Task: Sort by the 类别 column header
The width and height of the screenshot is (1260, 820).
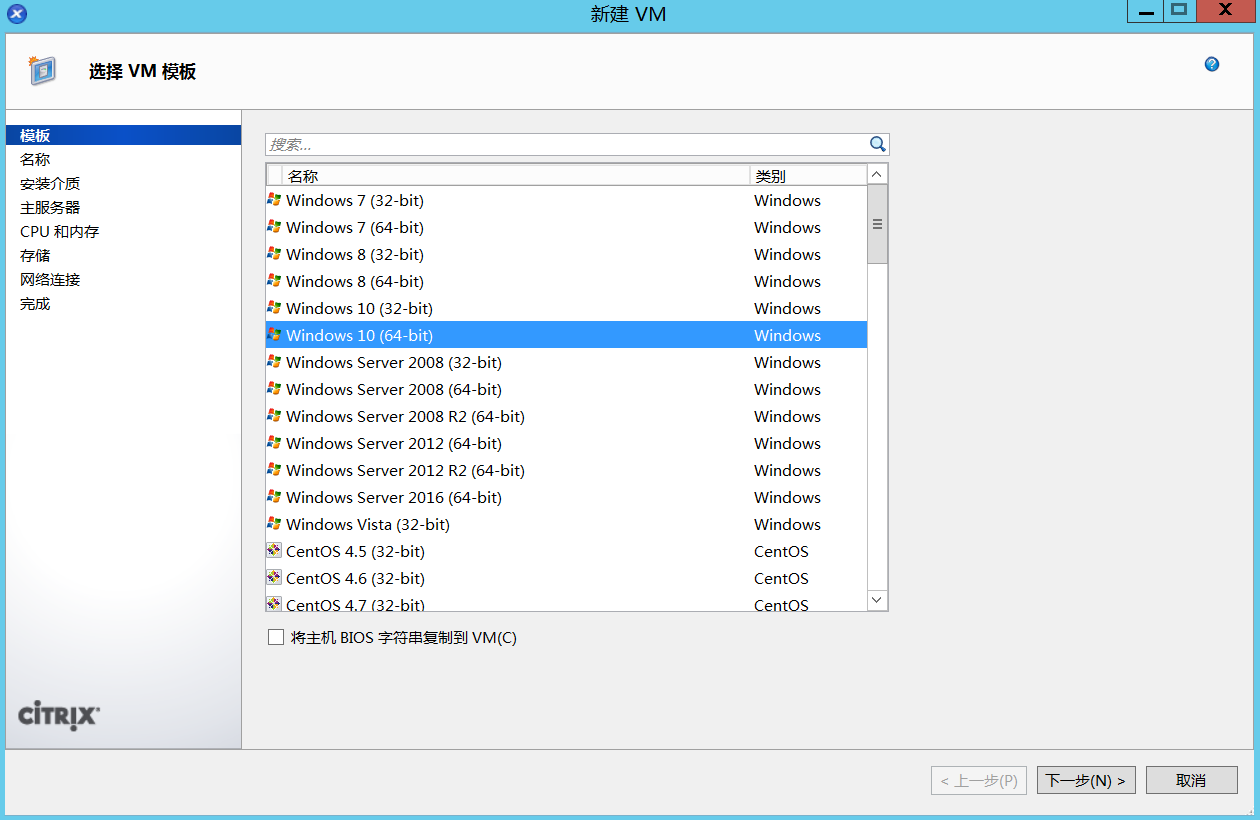Action: 808,176
